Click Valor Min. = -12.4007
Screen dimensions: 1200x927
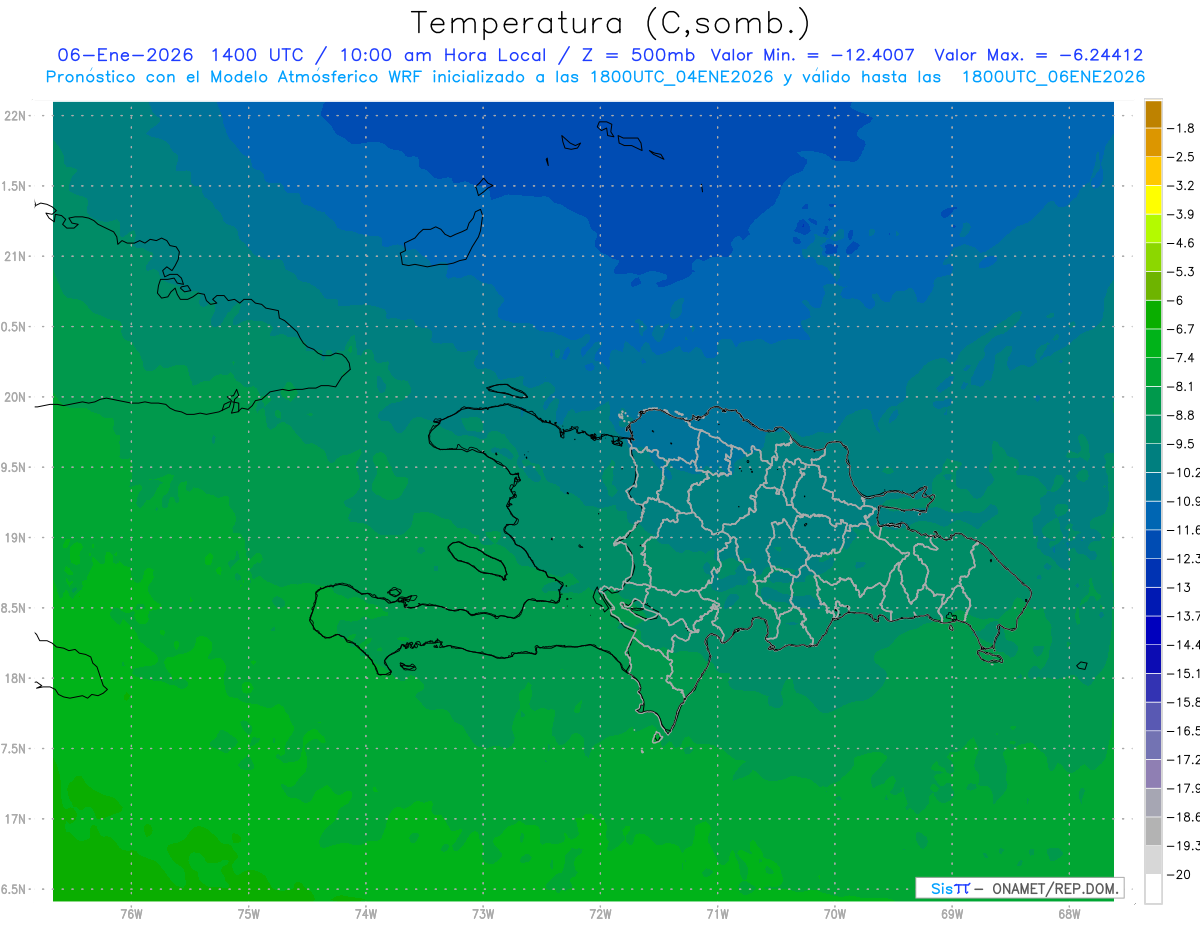[x=814, y=55]
